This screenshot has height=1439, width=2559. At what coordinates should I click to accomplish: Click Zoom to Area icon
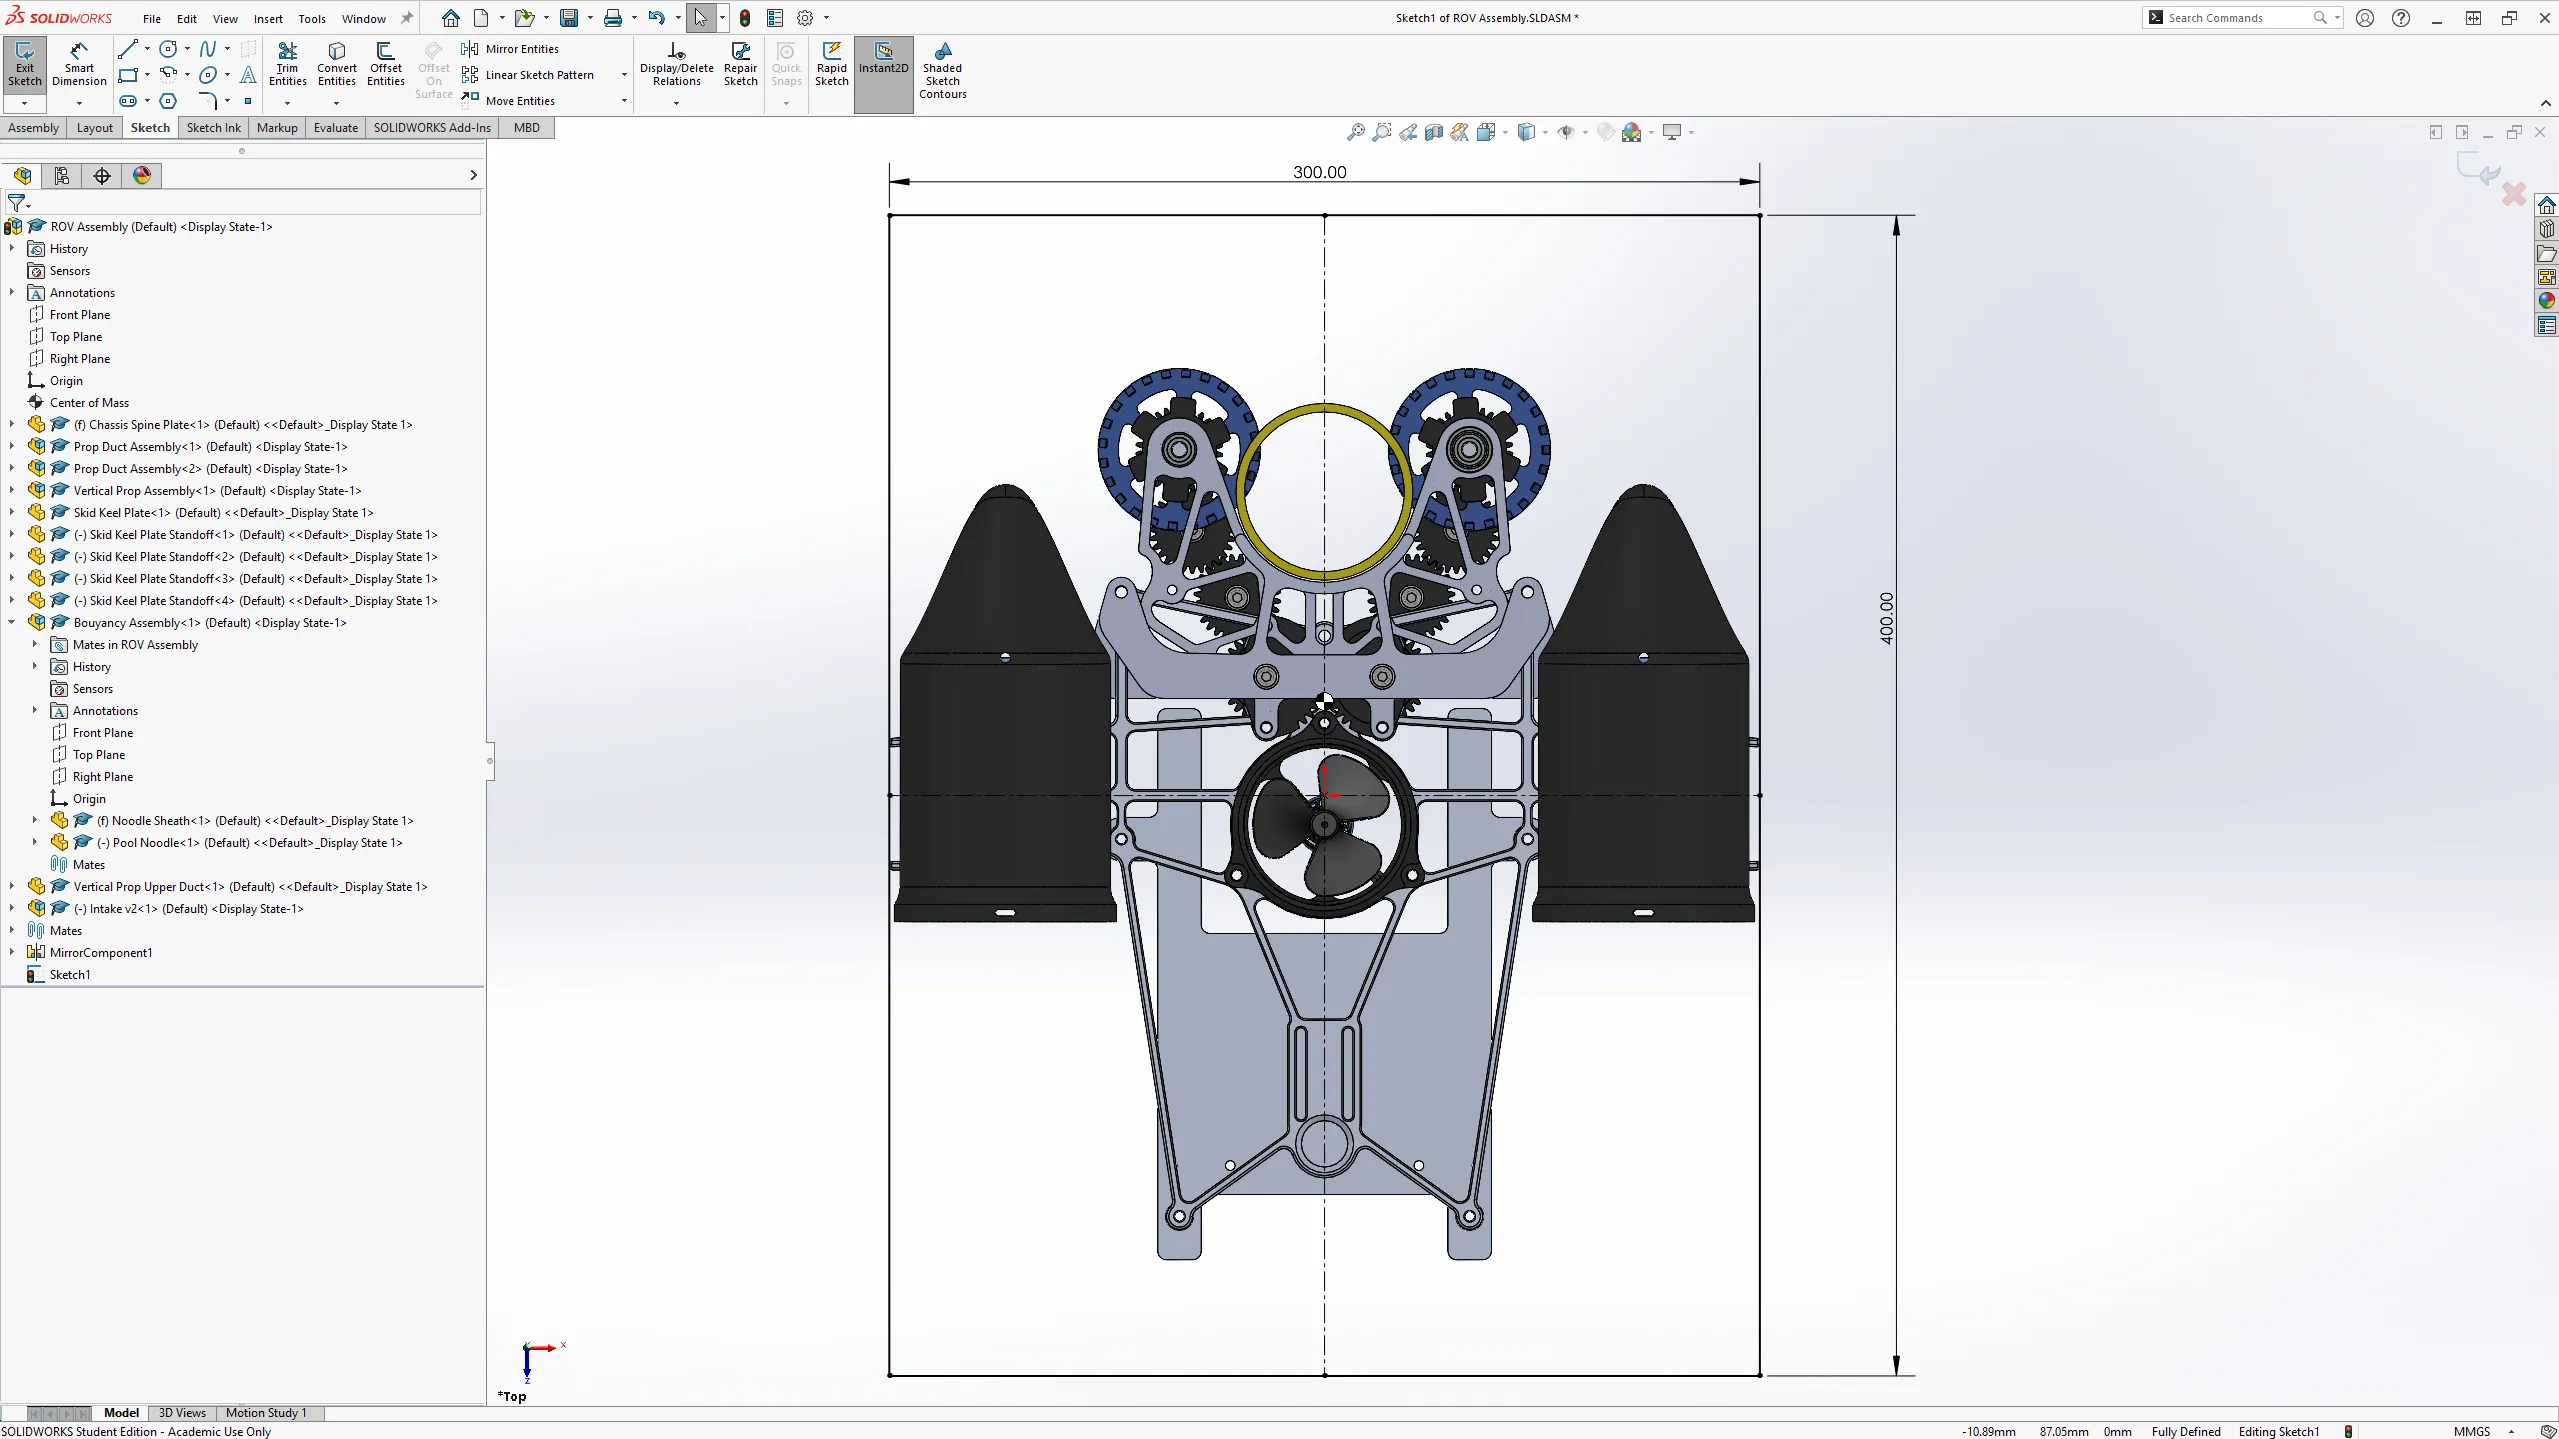point(1381,132)
